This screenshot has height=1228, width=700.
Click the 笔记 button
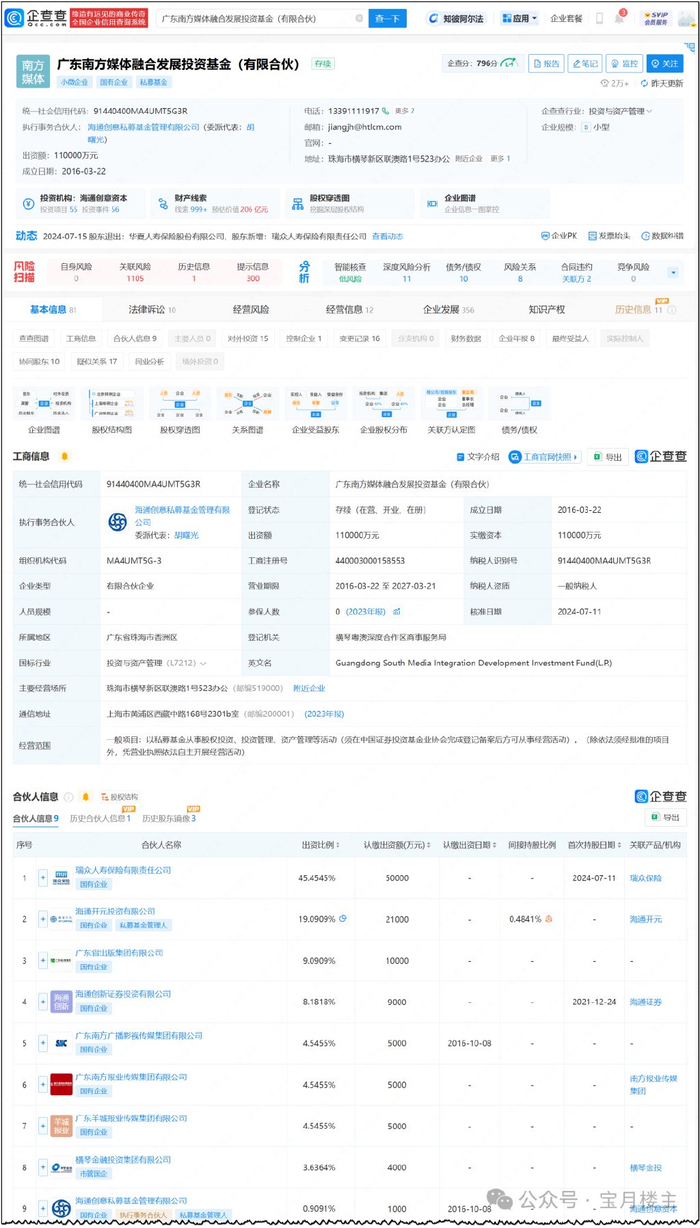point(585,63)
